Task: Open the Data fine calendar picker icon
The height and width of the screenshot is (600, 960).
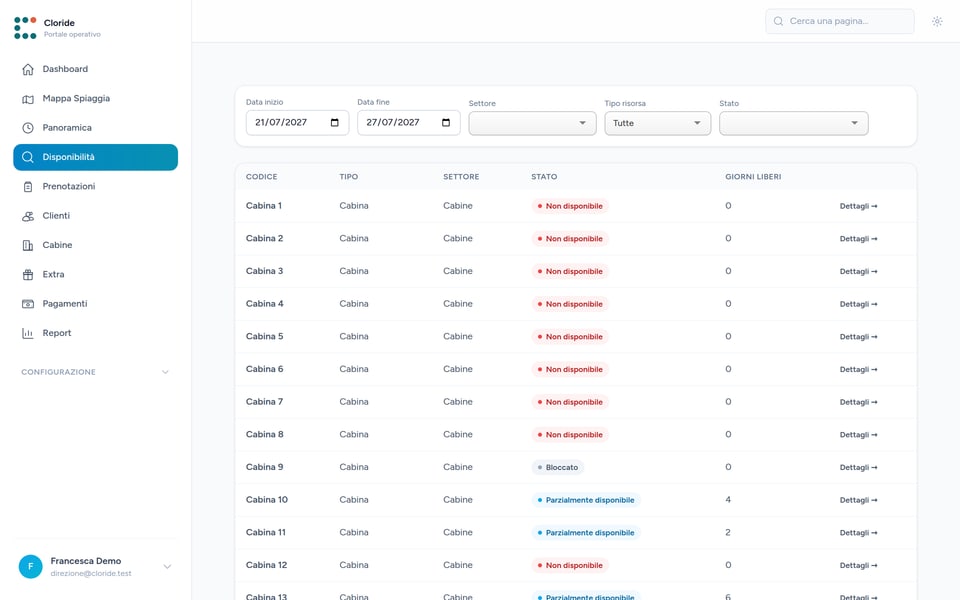Action: (x=446, y=122)
